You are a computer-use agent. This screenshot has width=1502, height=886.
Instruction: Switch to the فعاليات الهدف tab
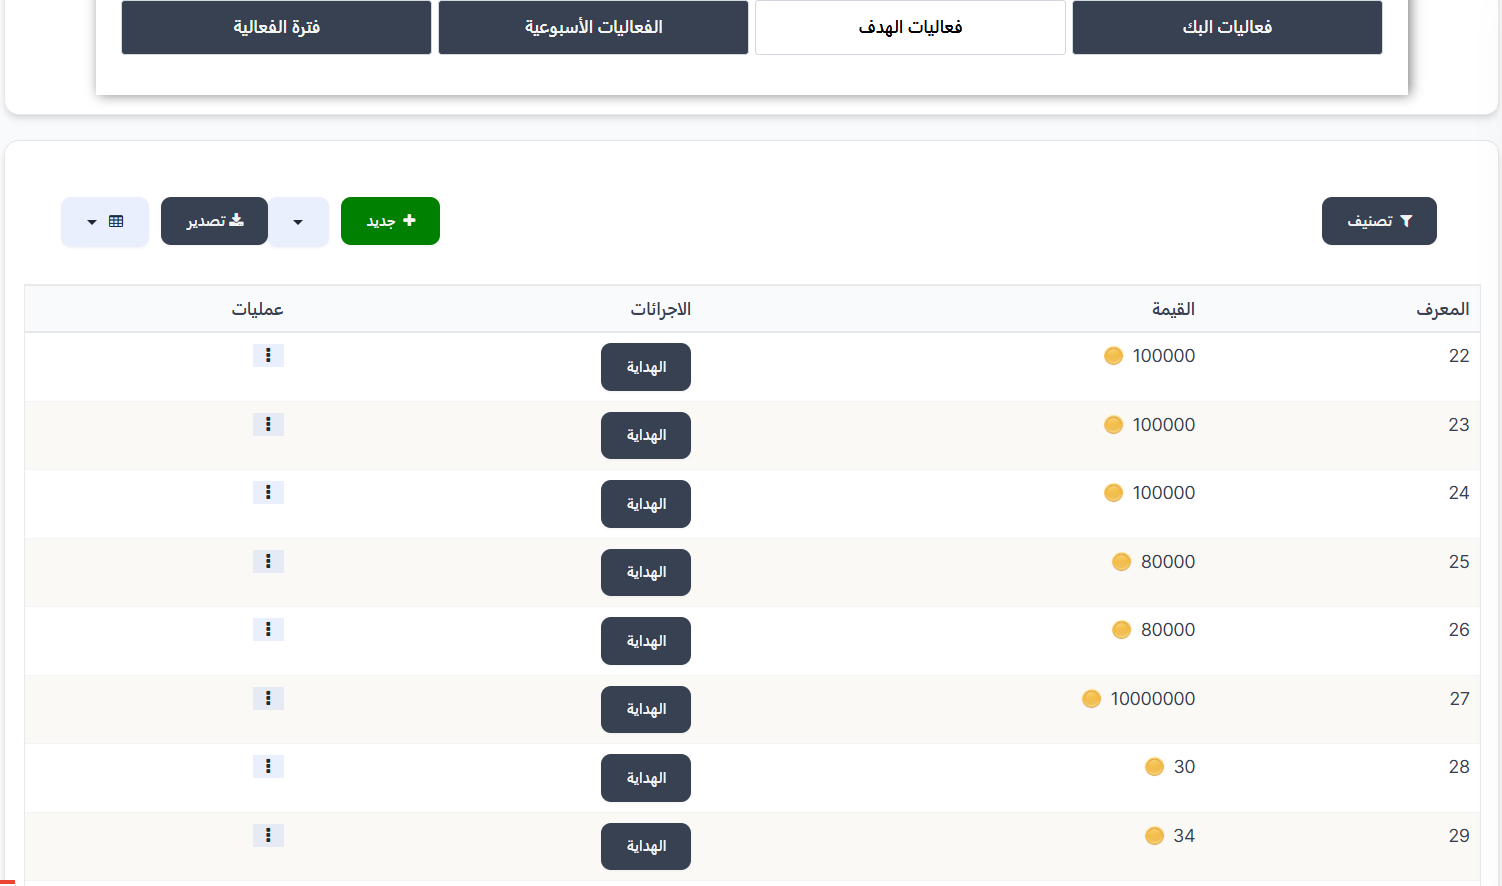pyautogui.click(x=910, y=27)
